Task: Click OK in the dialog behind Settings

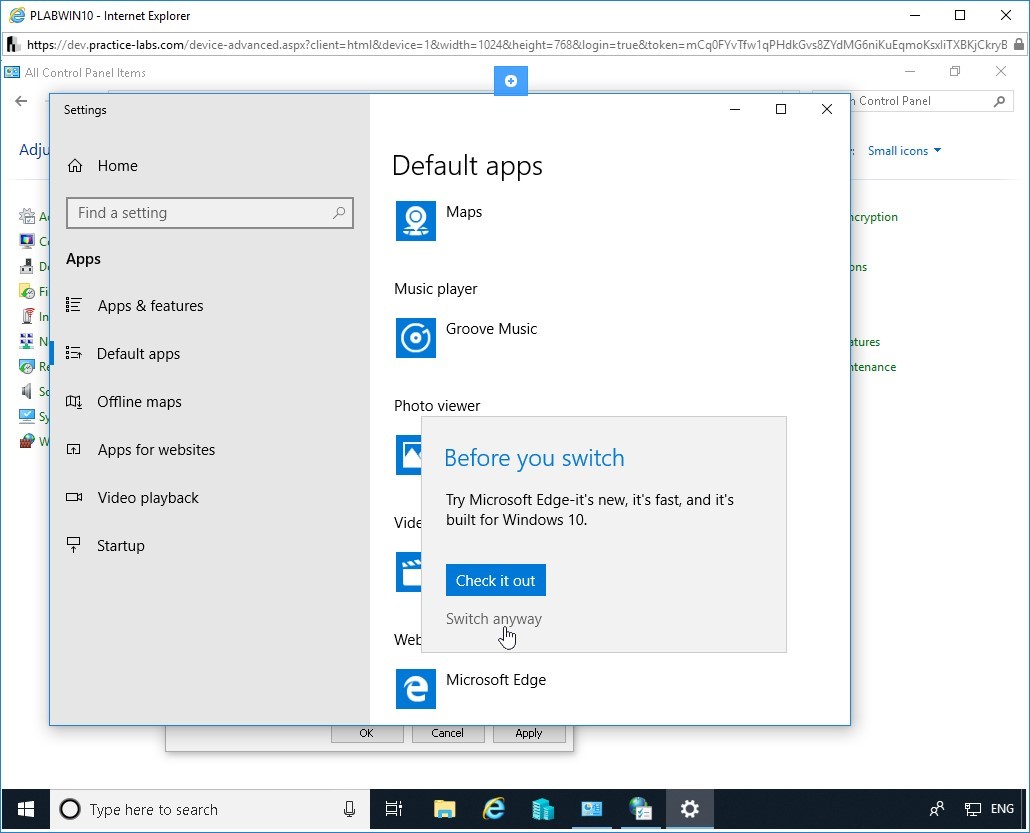Action: (x=367, y=733)
